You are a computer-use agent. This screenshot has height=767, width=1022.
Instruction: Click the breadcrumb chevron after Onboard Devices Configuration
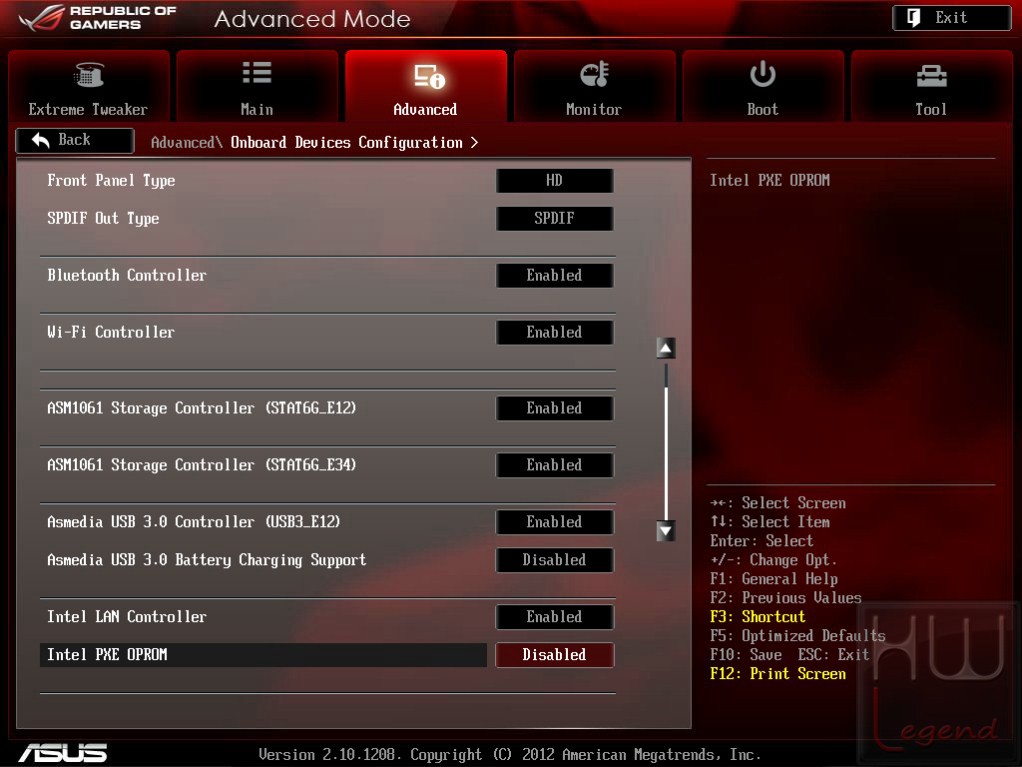tap(474, 143)
